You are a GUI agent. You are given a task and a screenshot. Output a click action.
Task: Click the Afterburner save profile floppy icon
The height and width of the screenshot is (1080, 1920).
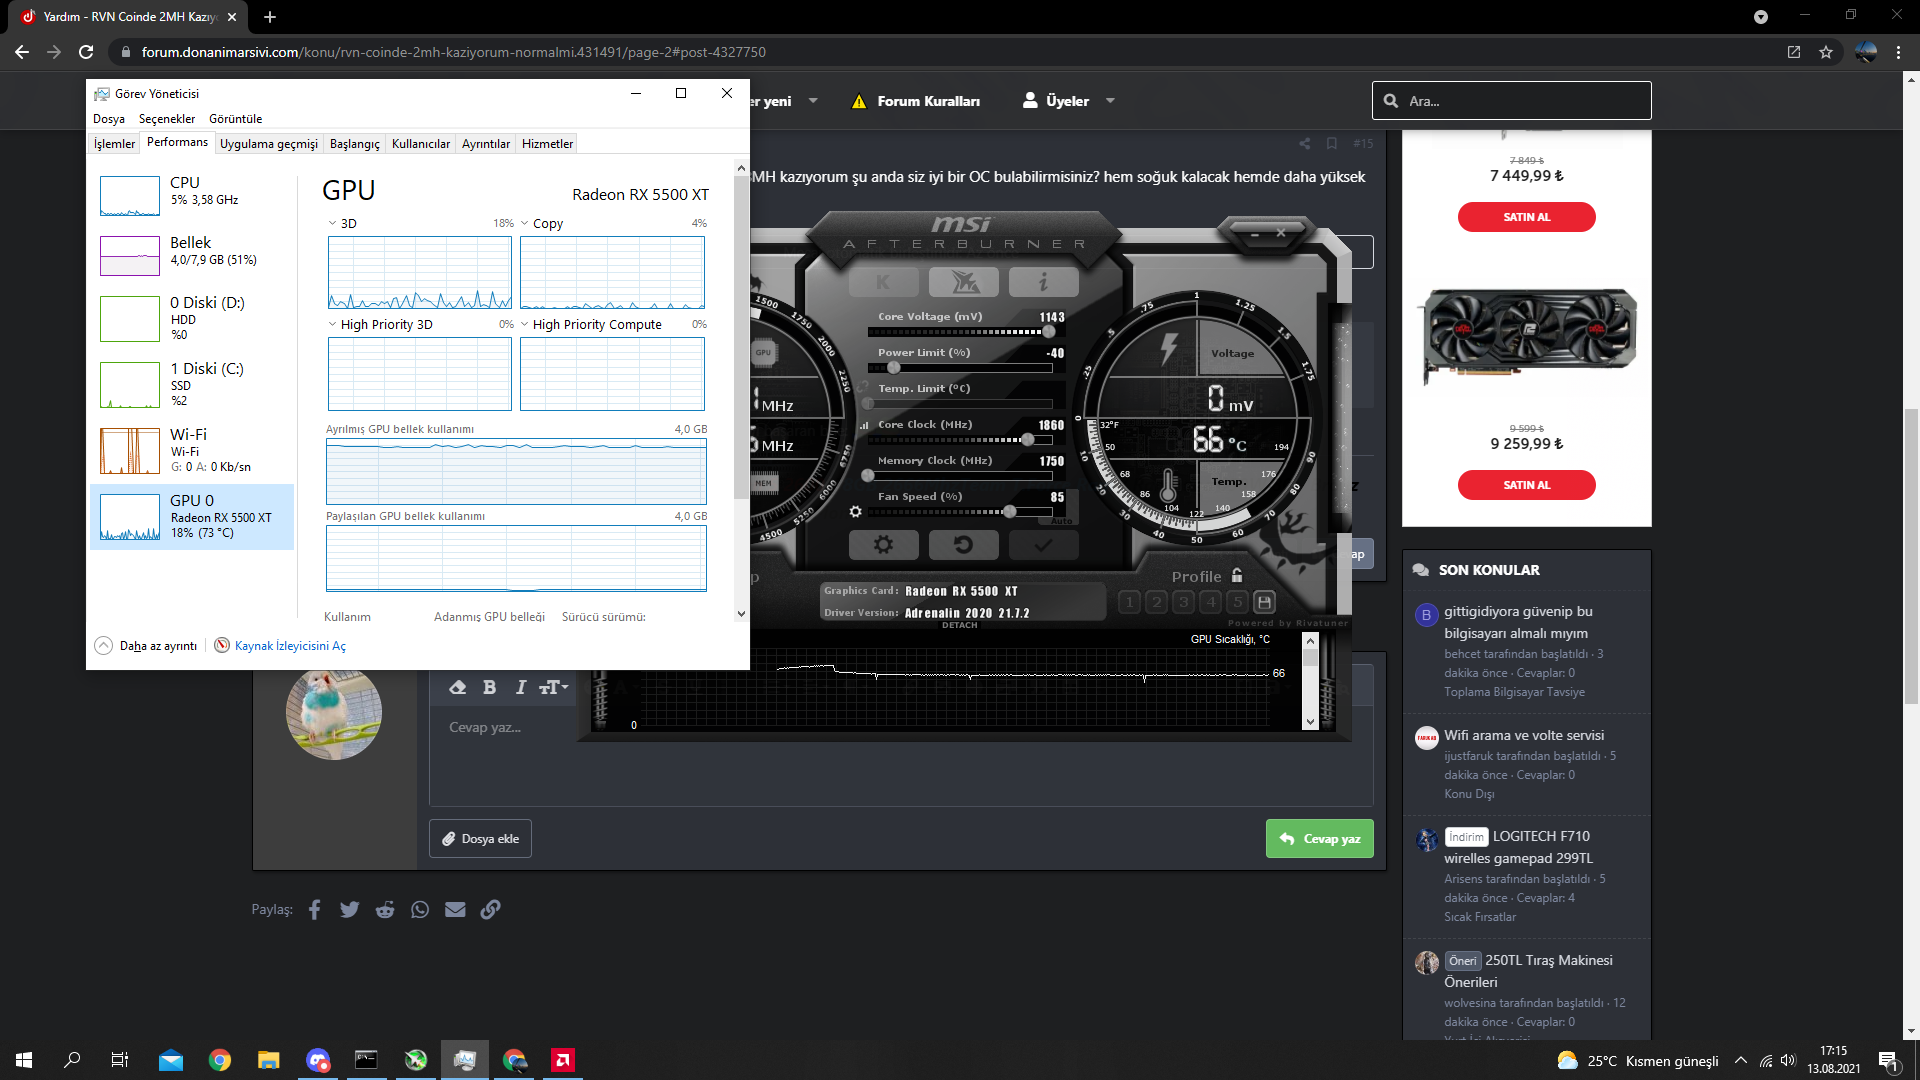click(1265, 602)
